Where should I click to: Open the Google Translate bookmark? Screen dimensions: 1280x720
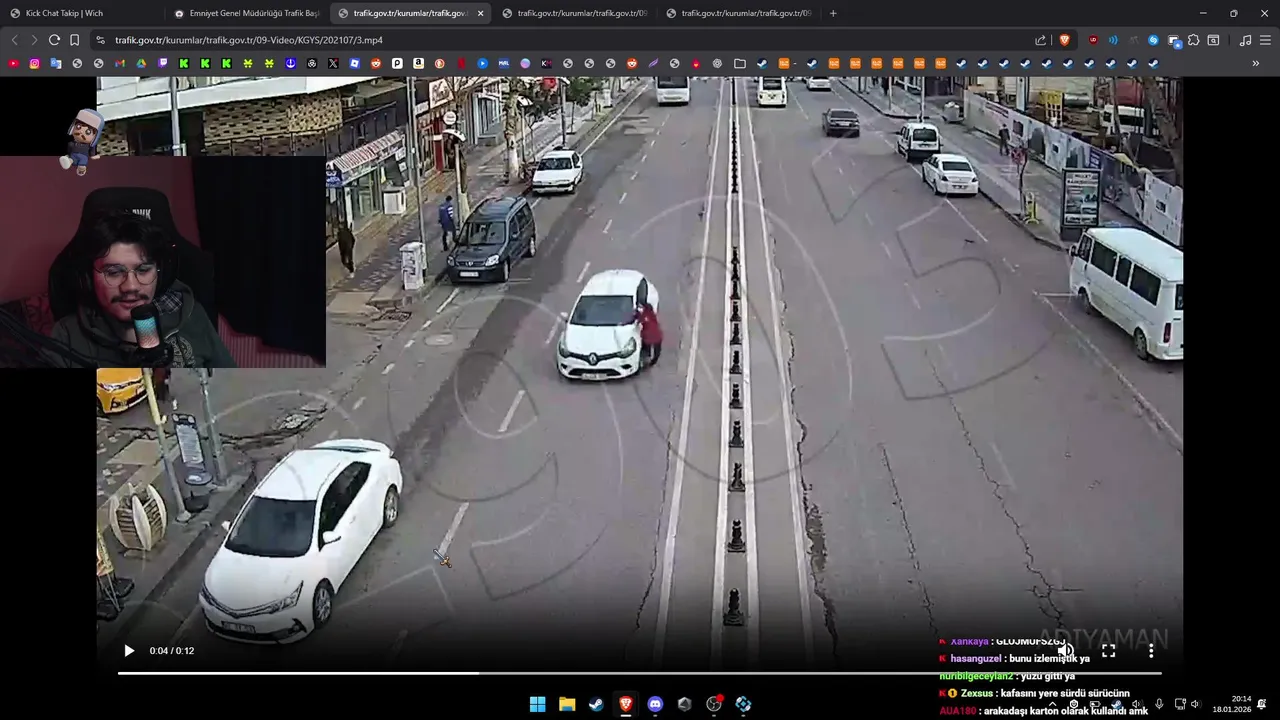tap(55, 63)
